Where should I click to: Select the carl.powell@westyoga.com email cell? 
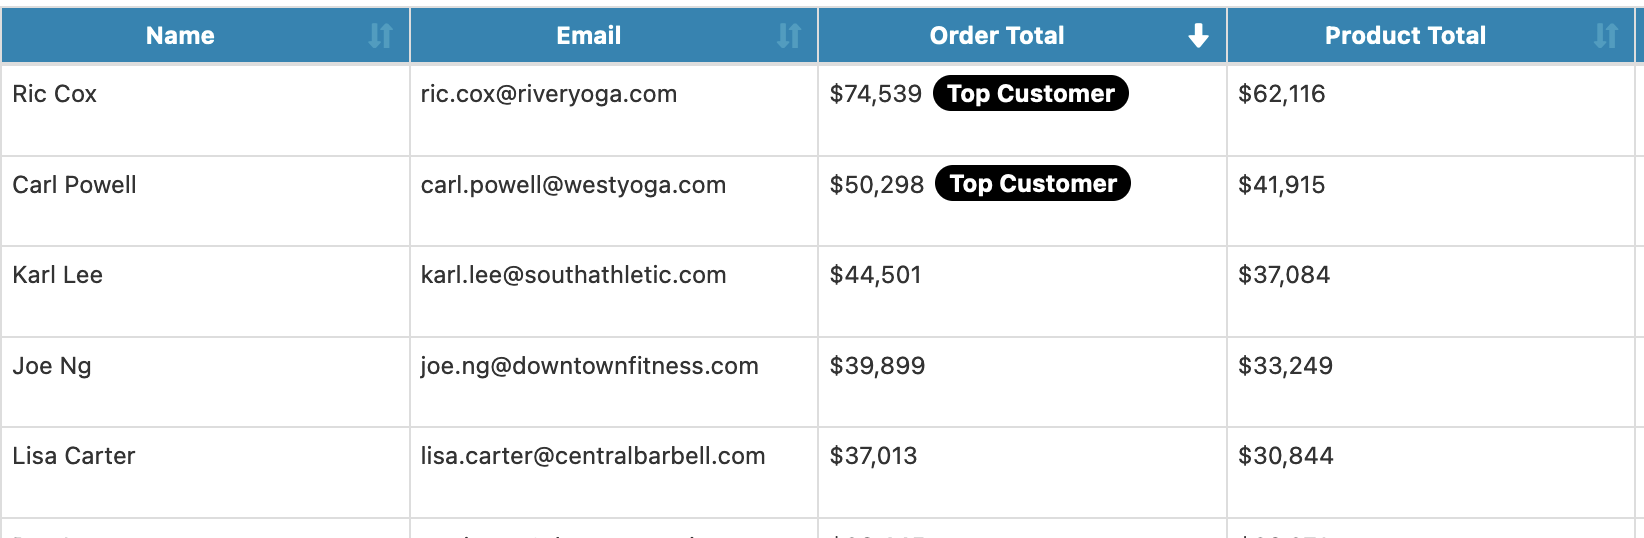tap(573, 185)
